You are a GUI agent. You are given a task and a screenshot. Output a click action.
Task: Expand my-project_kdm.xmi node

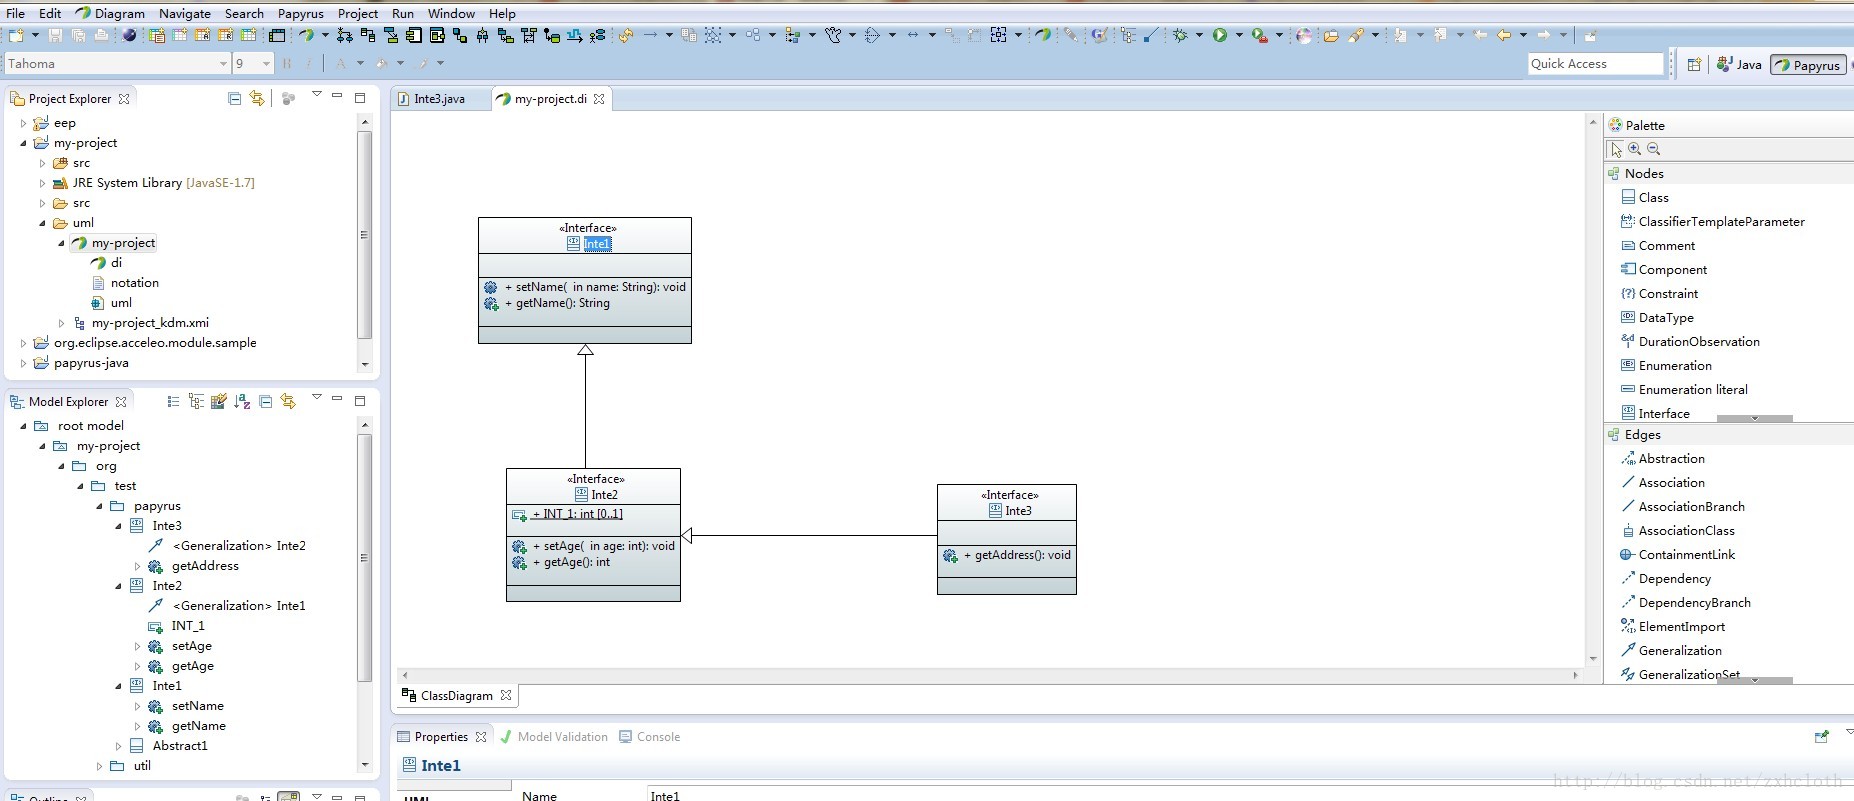point(61,323)
